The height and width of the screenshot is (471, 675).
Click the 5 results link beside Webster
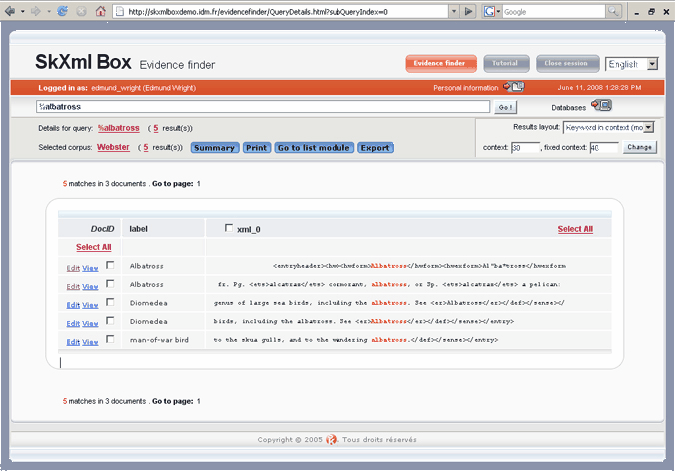pyautogui.click(x=146, y=147)
